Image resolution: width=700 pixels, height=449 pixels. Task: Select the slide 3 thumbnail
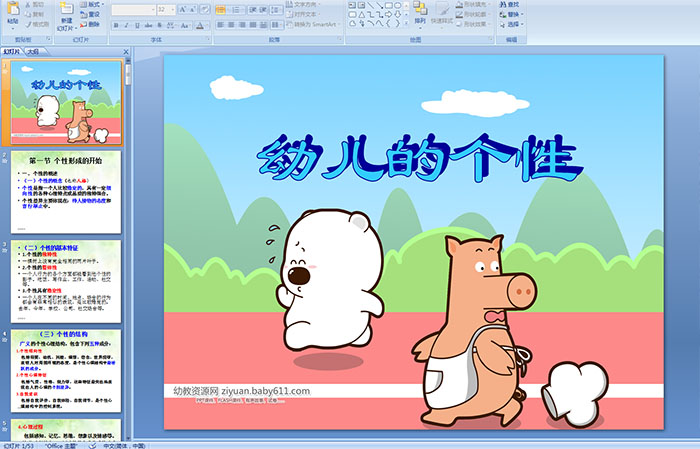(66, 281)
